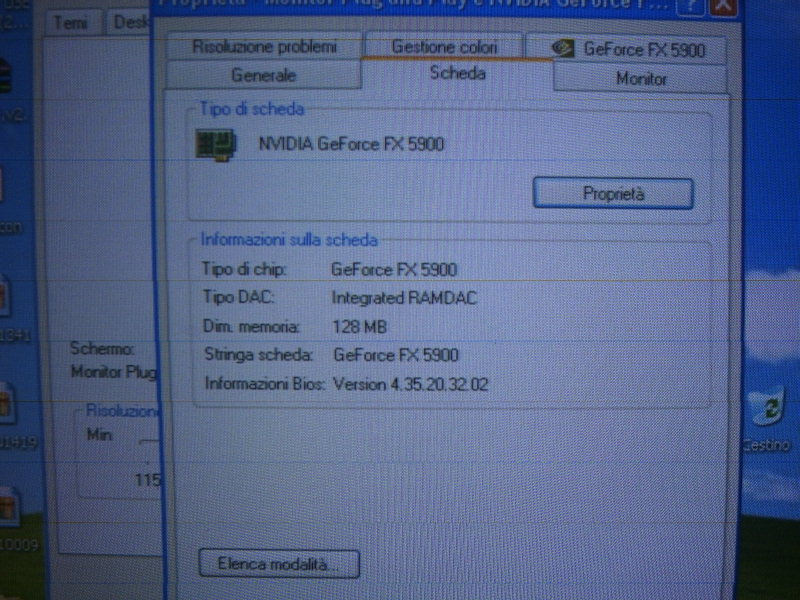Viewport: 800px width, 600px height.
Task: Select the Version 4.35.20.32.02 BIOS text
Action: click(x=411, y=384)
